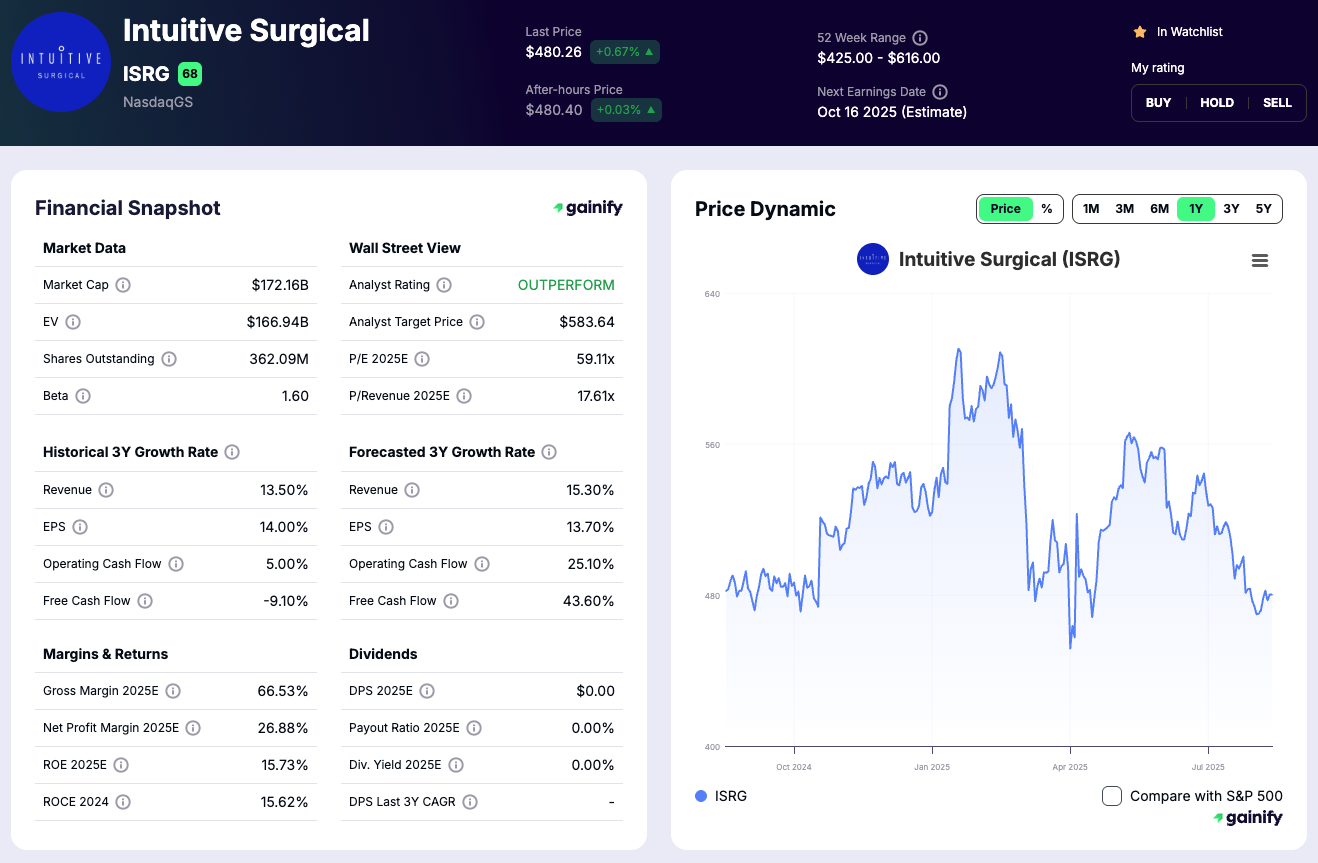Click info icon next to ROCE 2024

click(123, 802)
